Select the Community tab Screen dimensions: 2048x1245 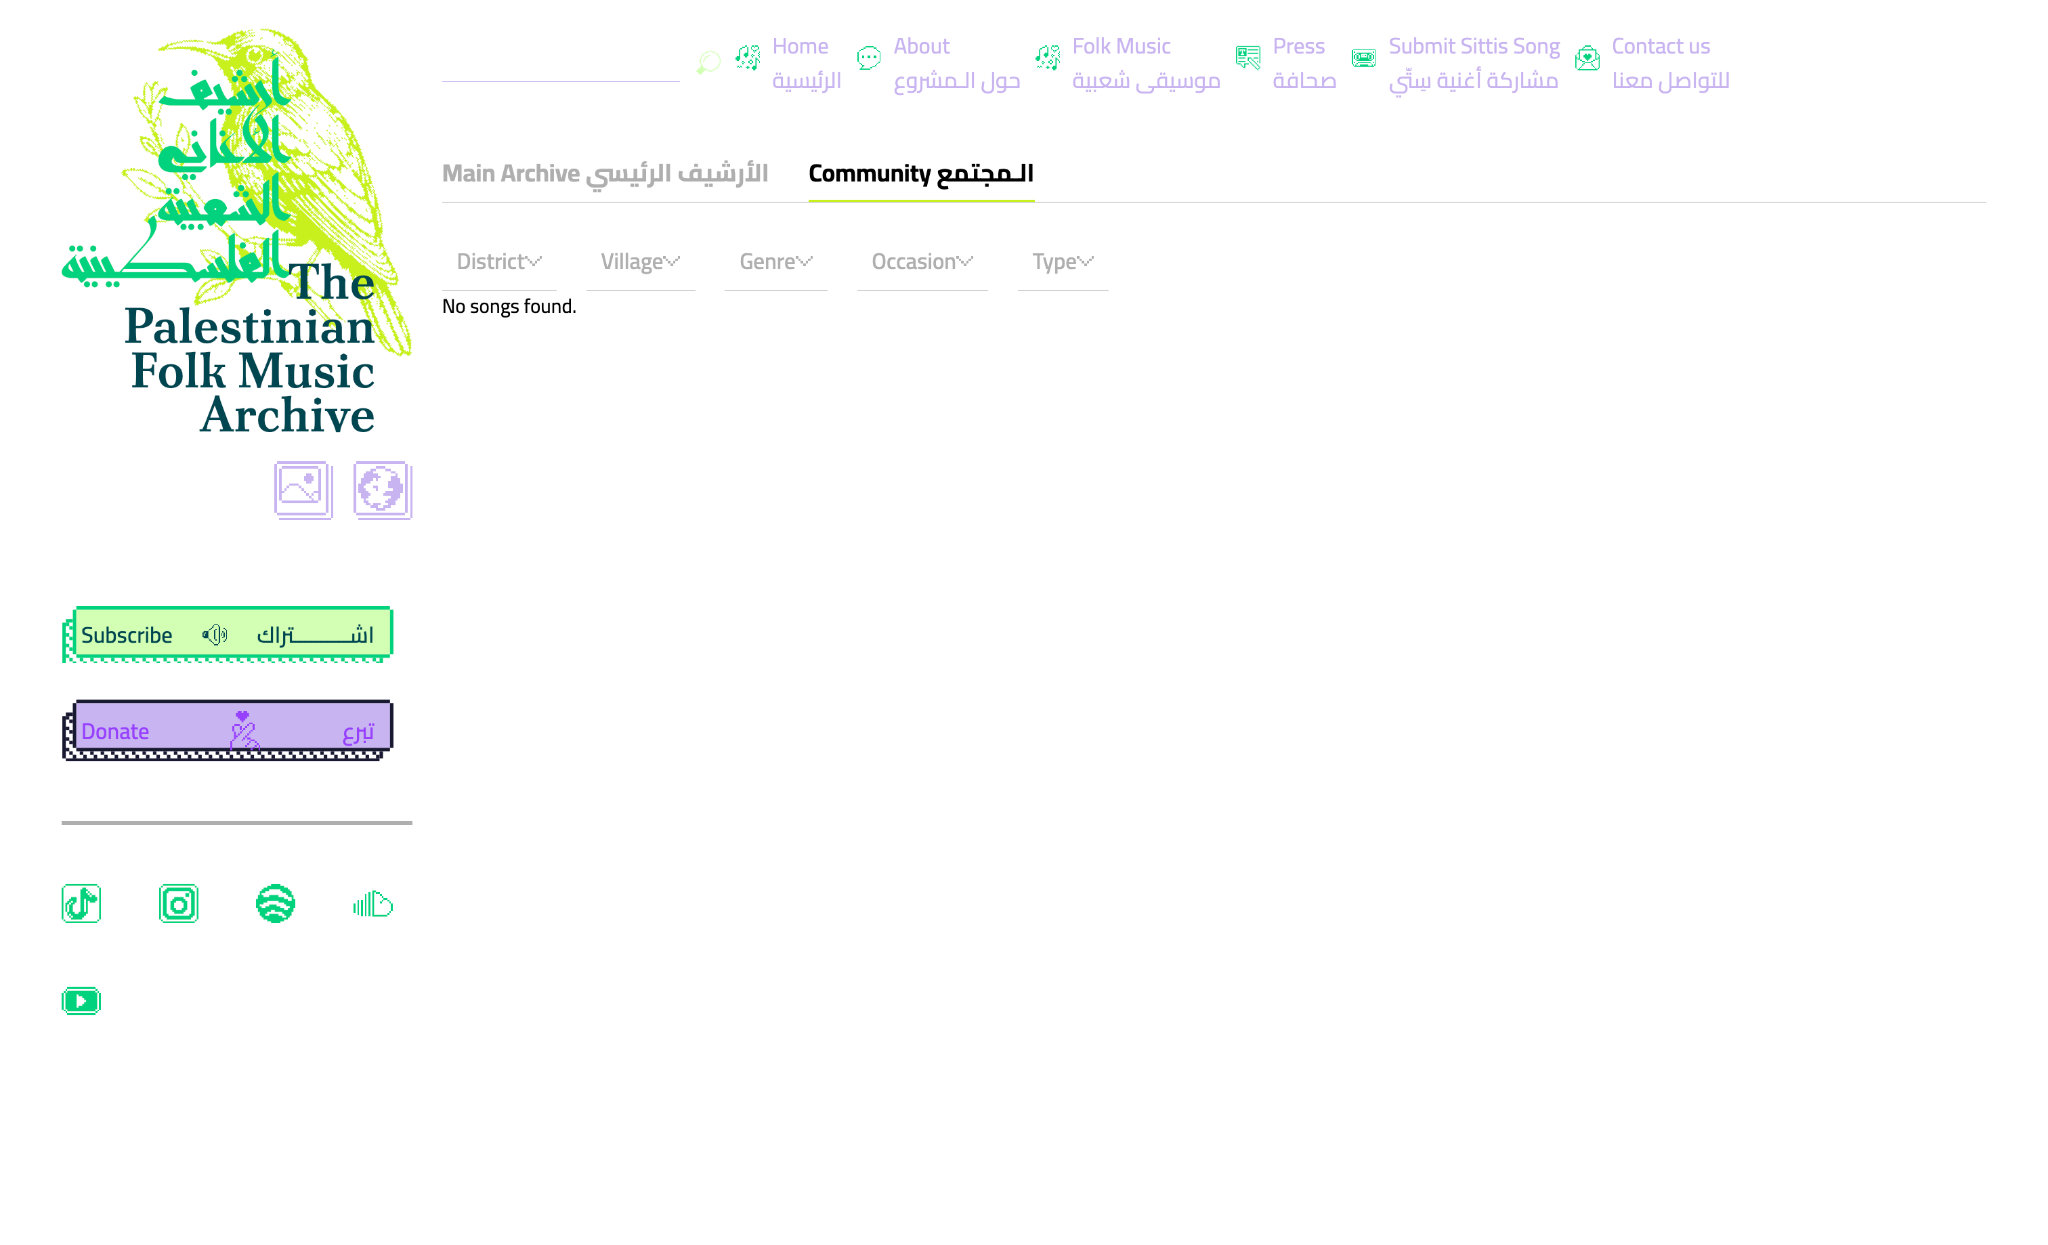coord(921,174)
